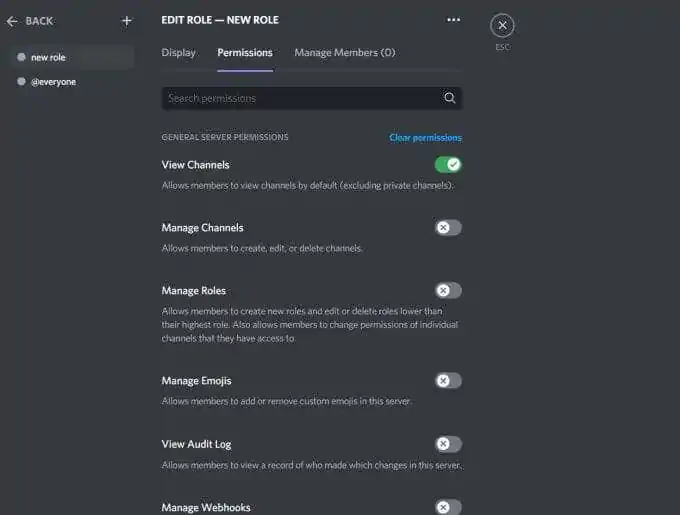Viewport: 680px width, 515px height.
Task: Click the 'Manage Roles' permission title
Action: point(194,290)
